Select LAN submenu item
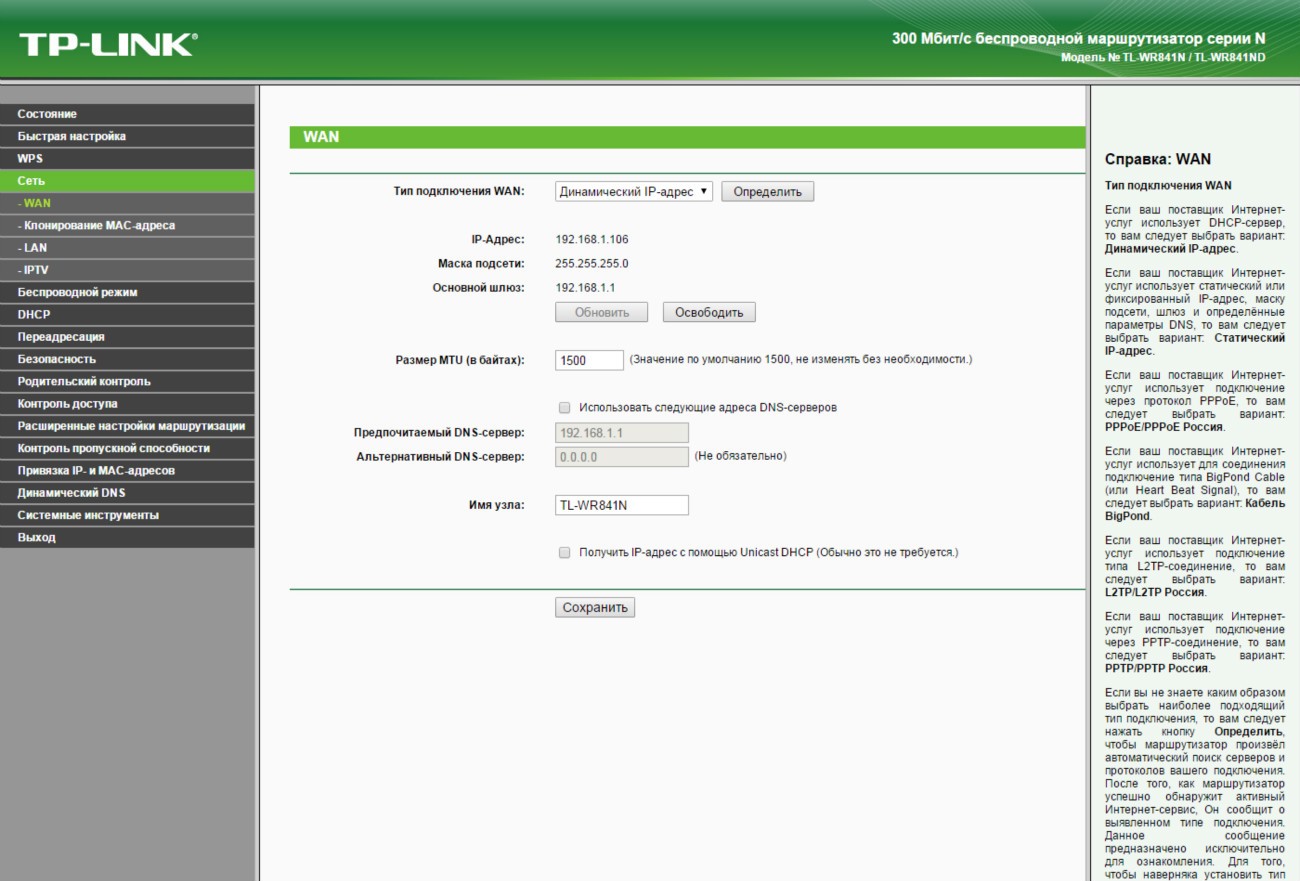The image size is (1300, 881). 35,248
